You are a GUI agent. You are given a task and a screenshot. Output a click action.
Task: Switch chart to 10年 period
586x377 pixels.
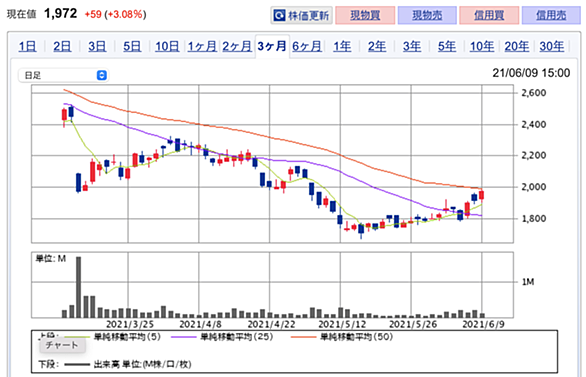482,47
